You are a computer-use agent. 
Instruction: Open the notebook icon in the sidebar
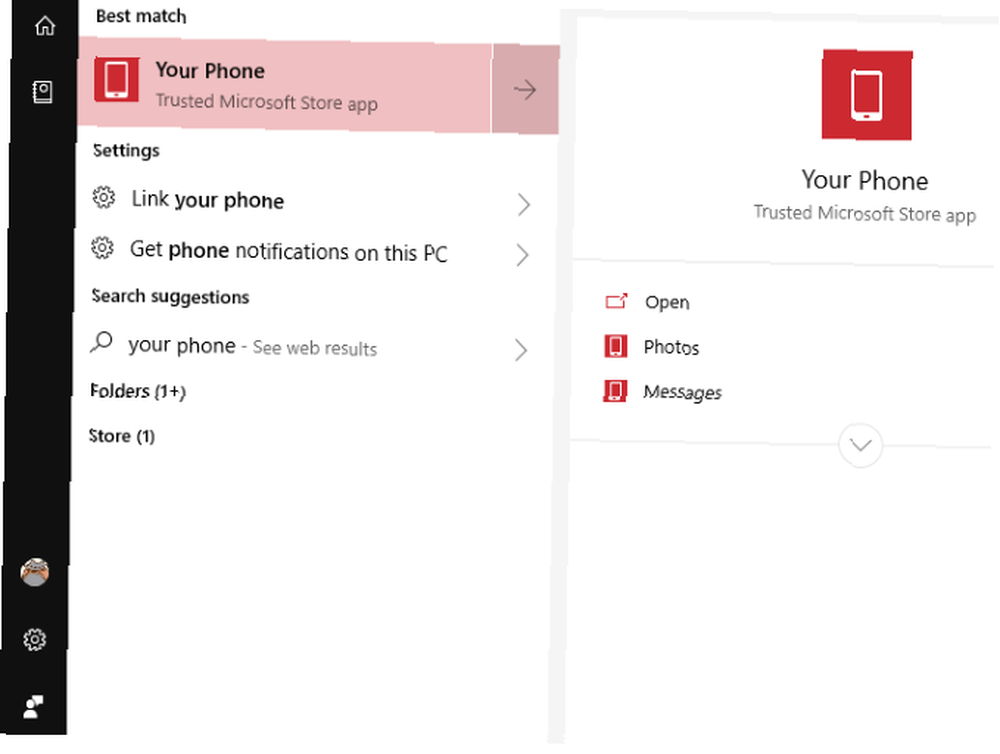(x=43, y=92)
